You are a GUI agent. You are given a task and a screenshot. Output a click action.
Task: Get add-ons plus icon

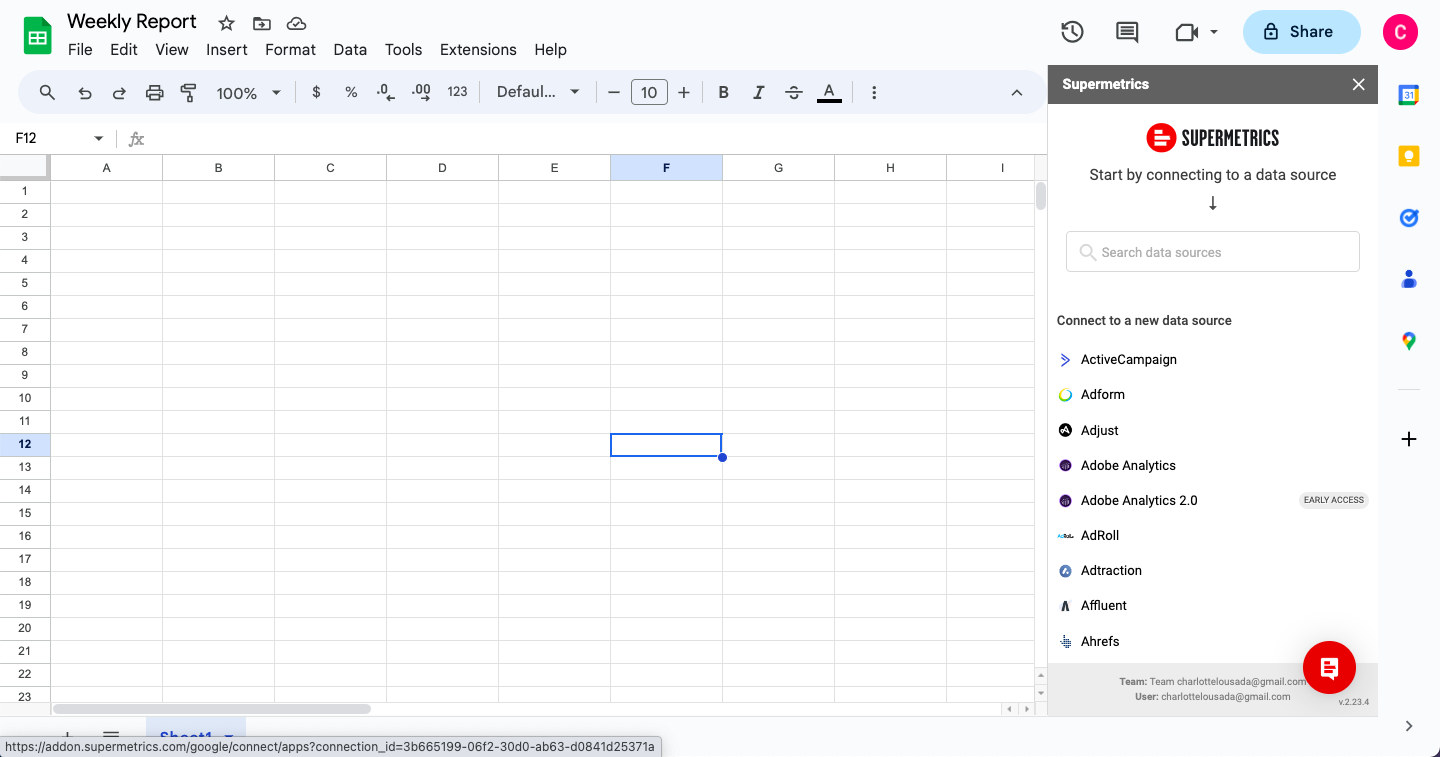[x=1409, y=439]
